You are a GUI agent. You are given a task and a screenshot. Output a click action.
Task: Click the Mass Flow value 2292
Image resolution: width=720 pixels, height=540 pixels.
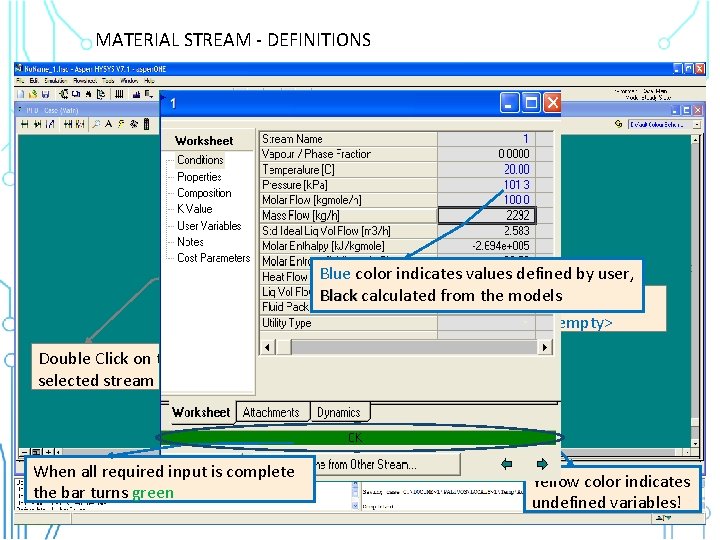(487, 215)
